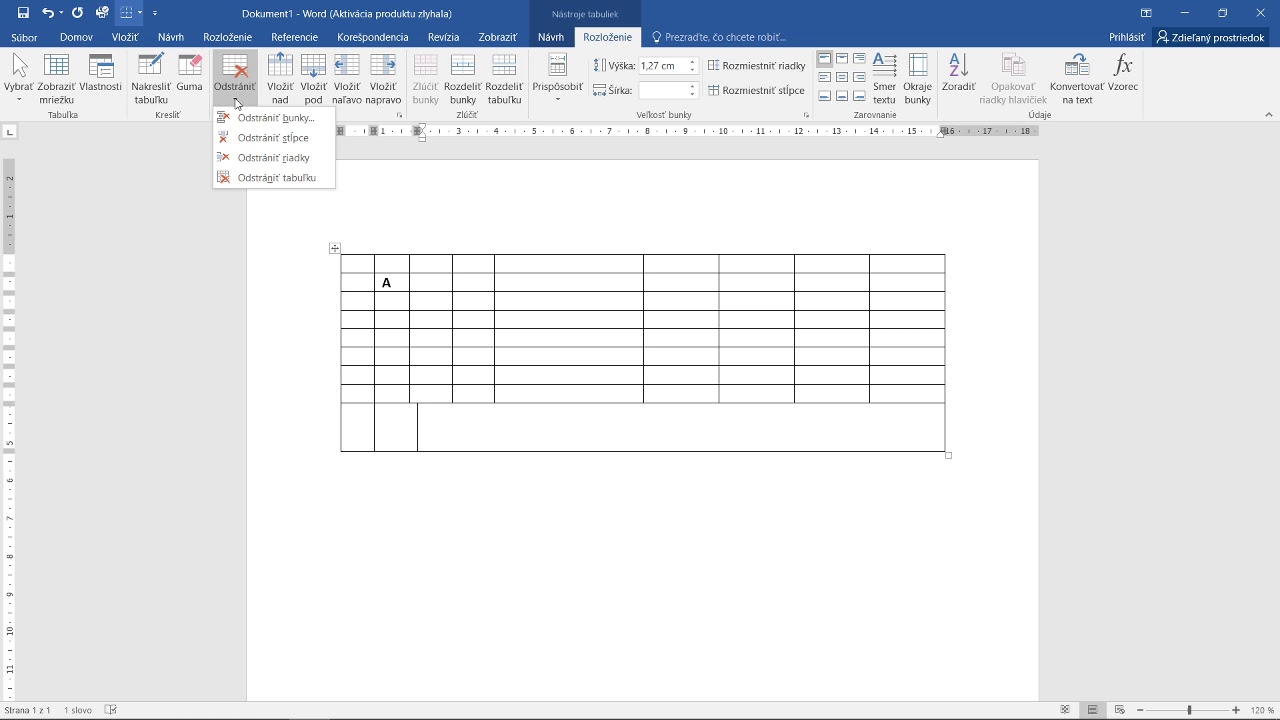Open the Korešpondencia tab
Image resolution: width=1280 pixels, height=720 pixels.
pos(373,37)
